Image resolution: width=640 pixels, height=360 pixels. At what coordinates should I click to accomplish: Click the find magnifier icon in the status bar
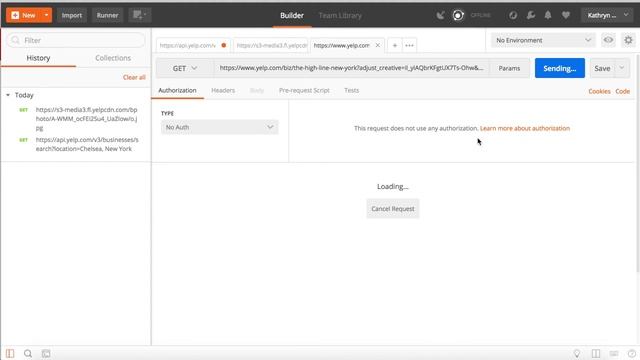tap(28, 353)
